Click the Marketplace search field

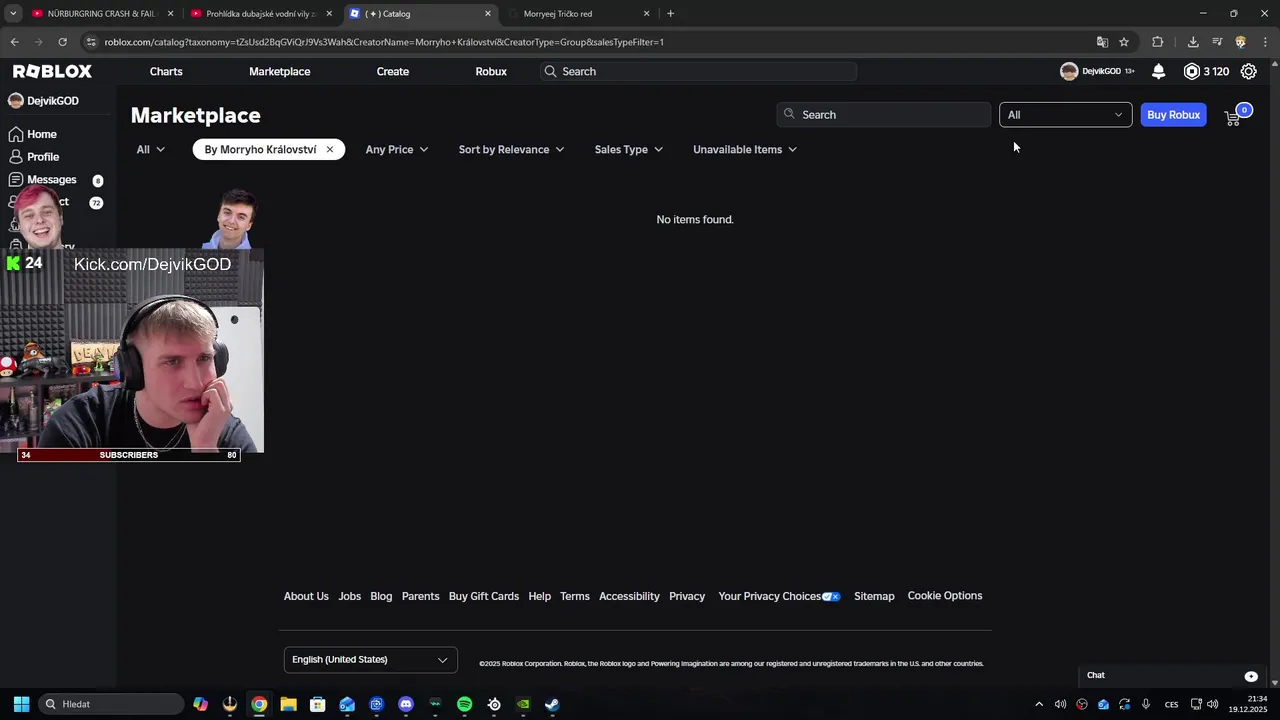click(x=883, y=115)
